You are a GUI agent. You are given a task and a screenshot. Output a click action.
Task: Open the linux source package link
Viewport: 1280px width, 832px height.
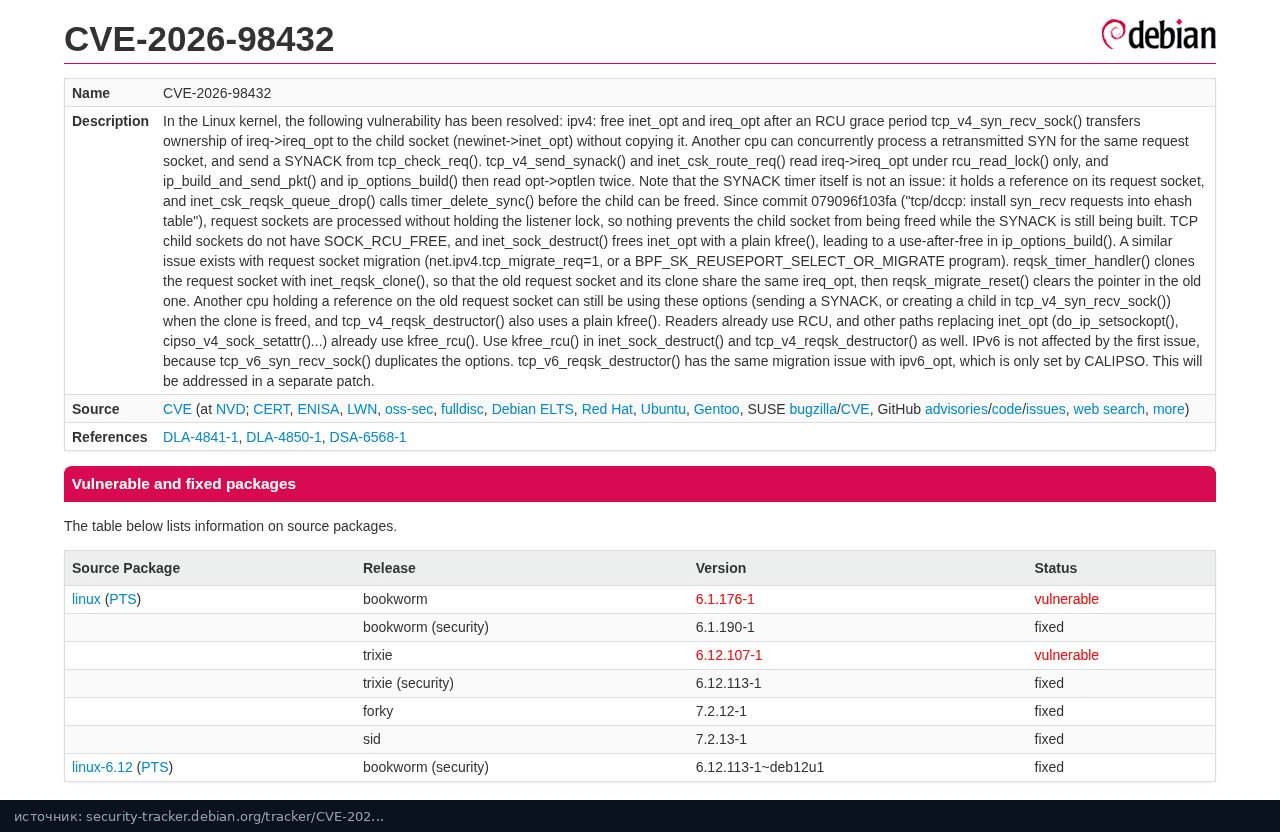(x=86, y=599)
